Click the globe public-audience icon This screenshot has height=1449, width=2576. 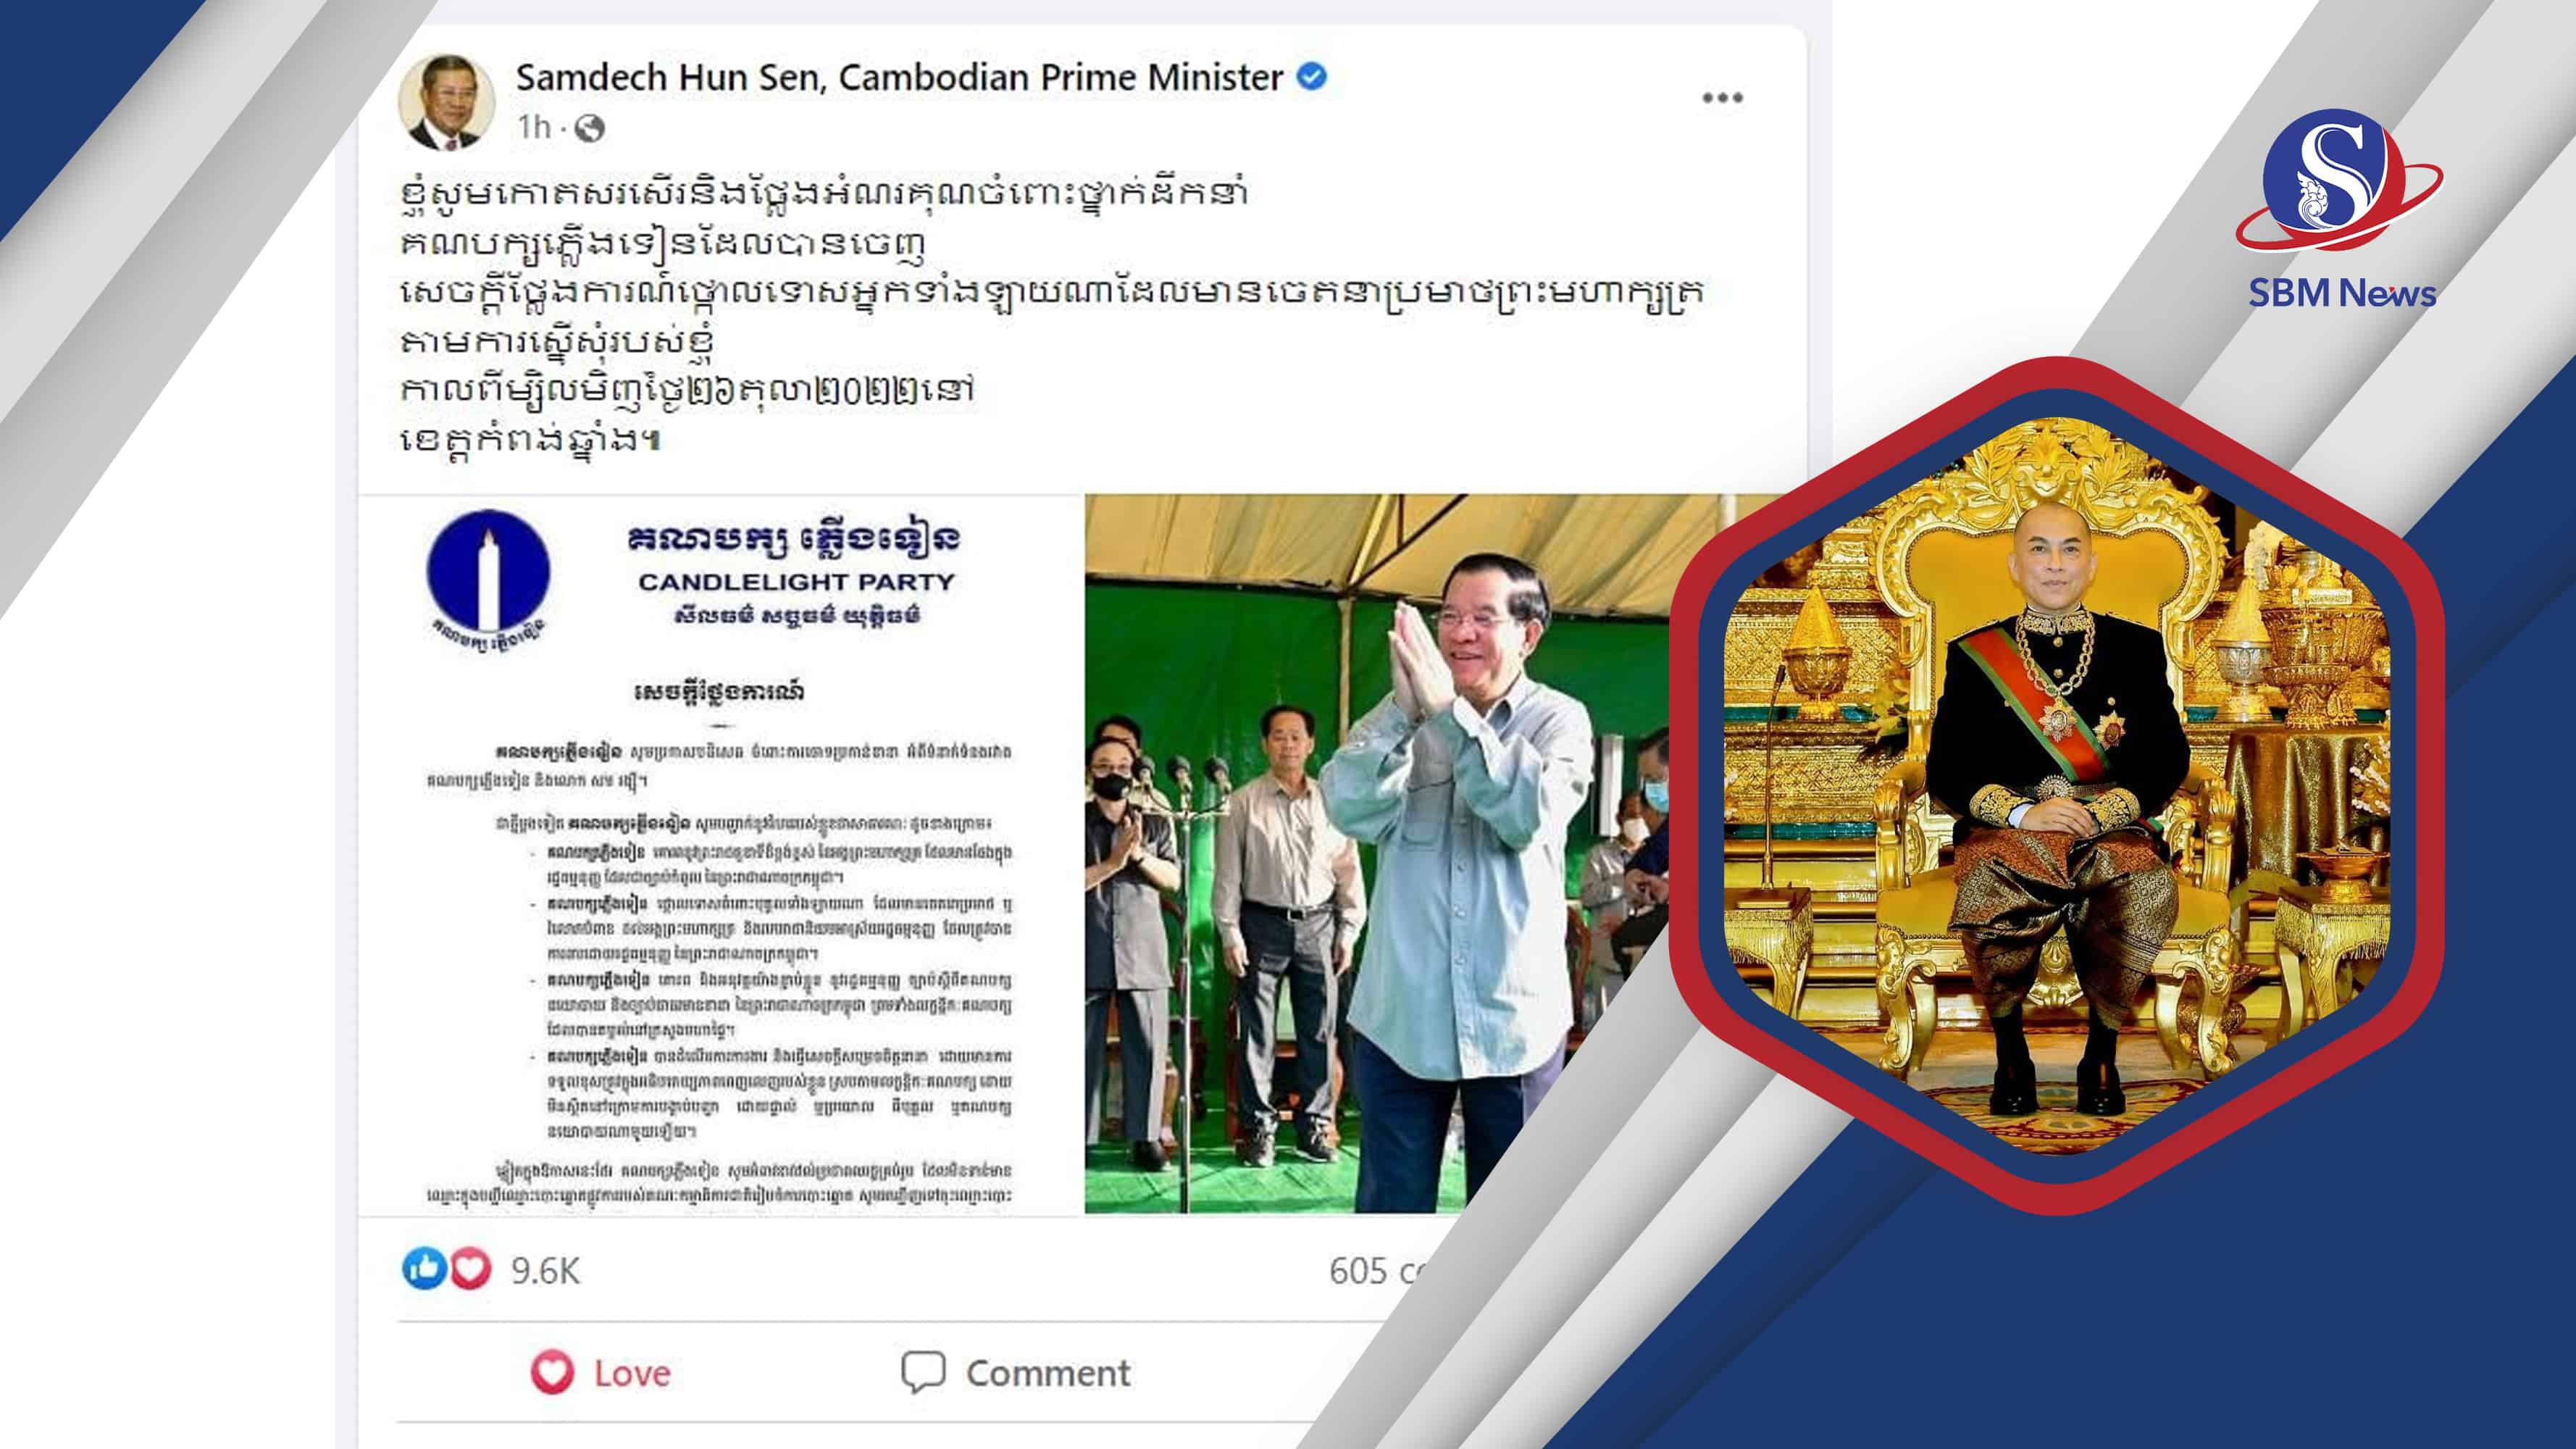(589, 128)
